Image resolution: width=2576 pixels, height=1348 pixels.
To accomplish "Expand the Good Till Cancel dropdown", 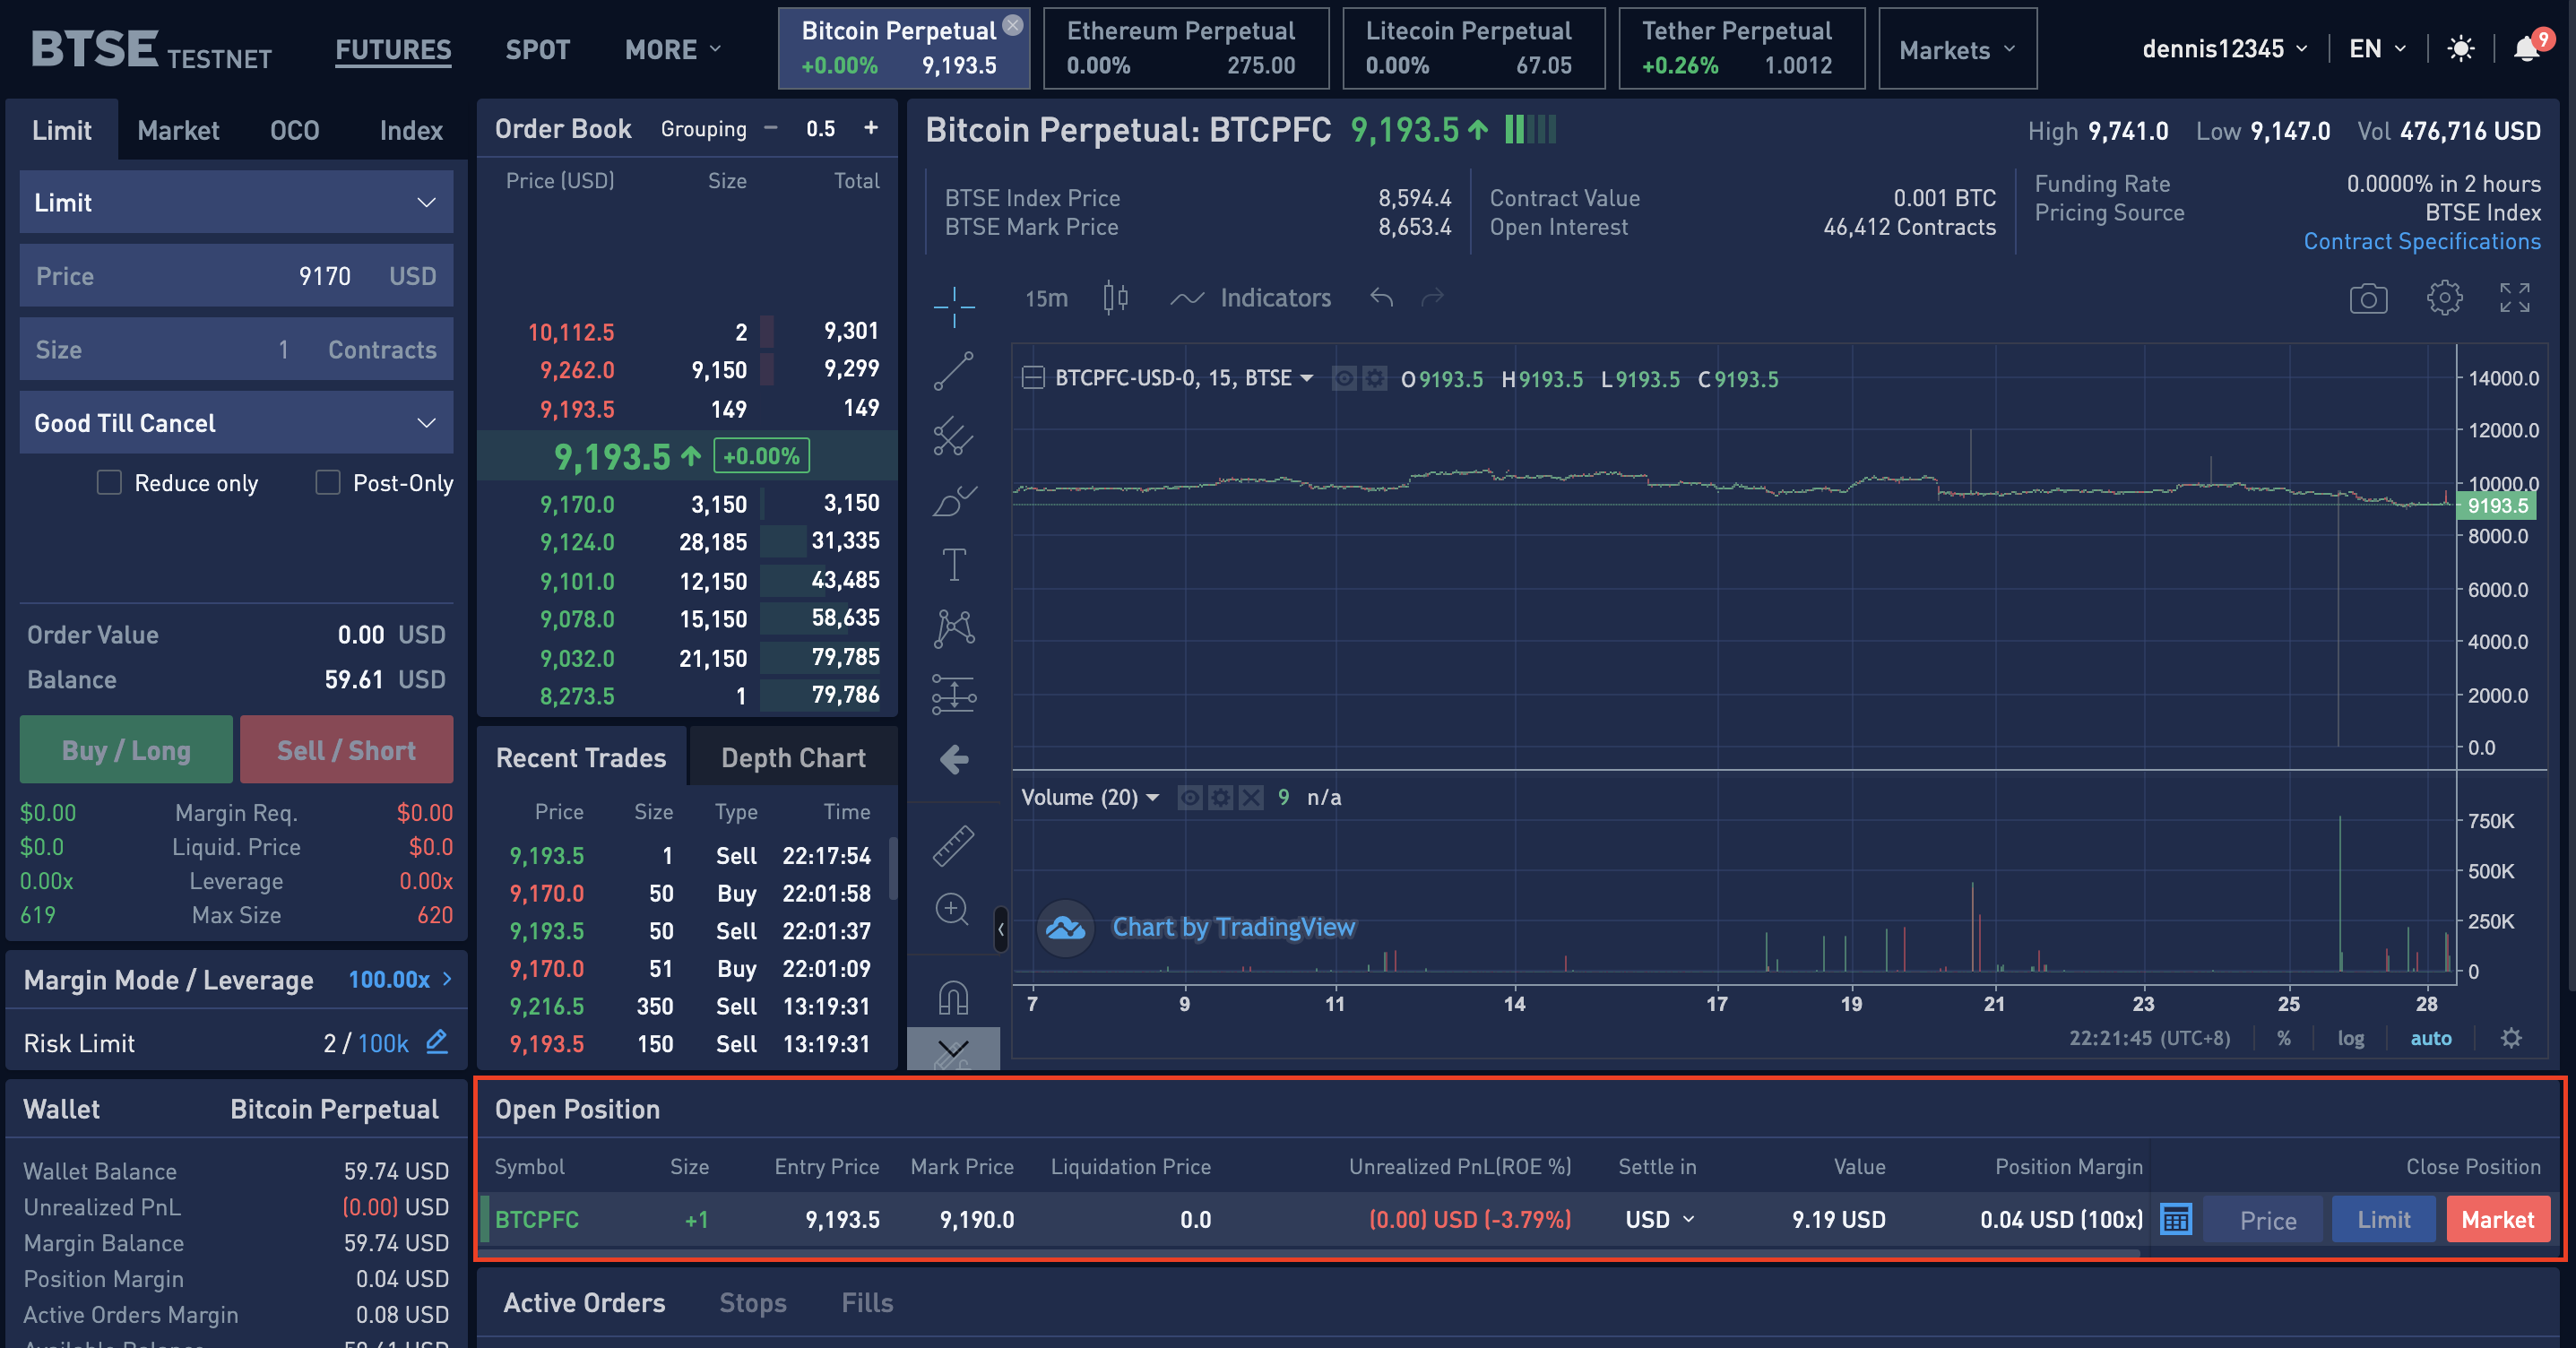I will point(236,423).
